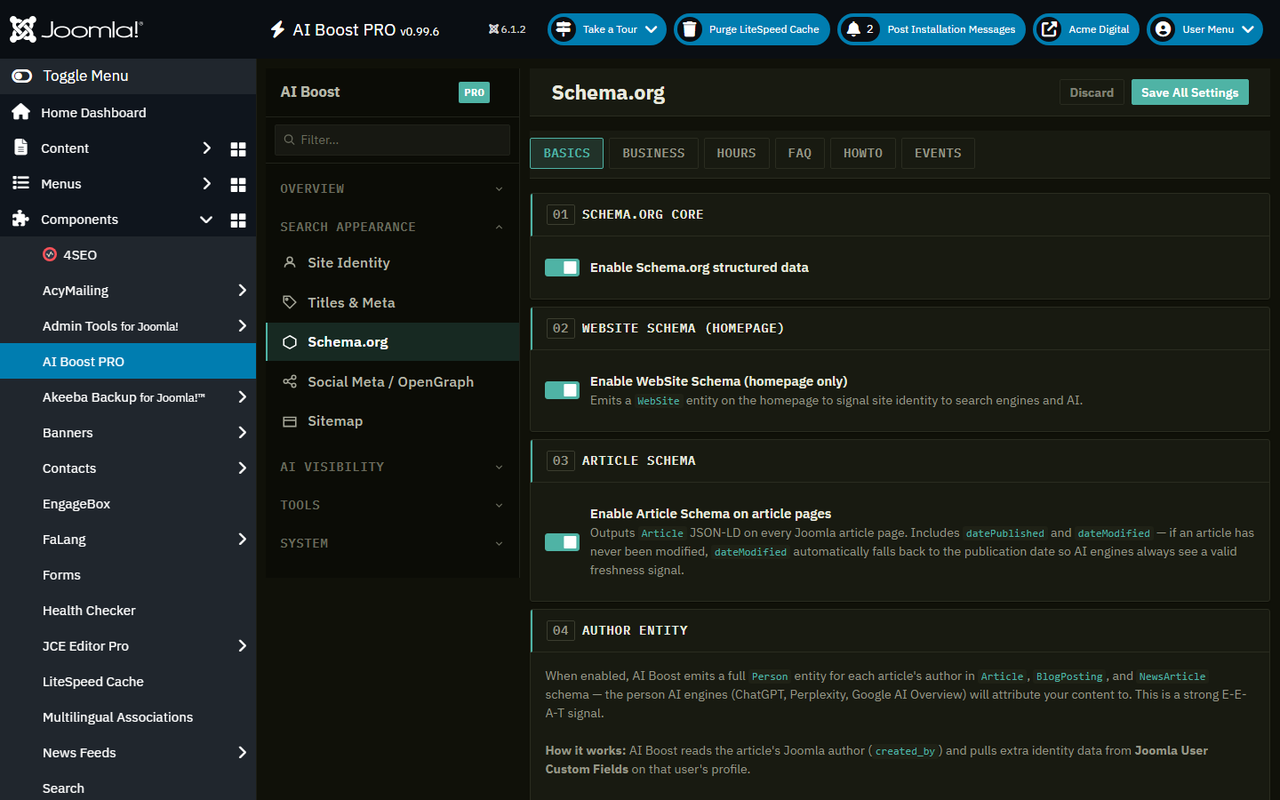Toggle Enable WebSite Schema homepage only
This screenshot has height=800, width=1280.
pyautogui.click(x=562, y=390)
